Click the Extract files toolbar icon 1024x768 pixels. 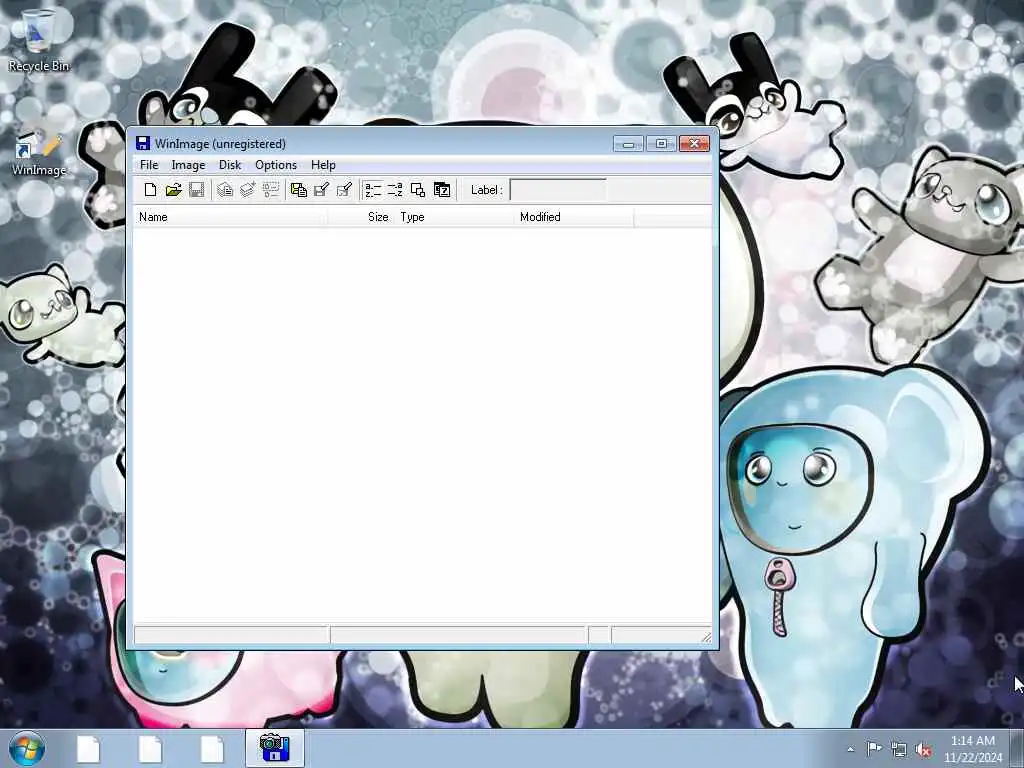(225, 190)
